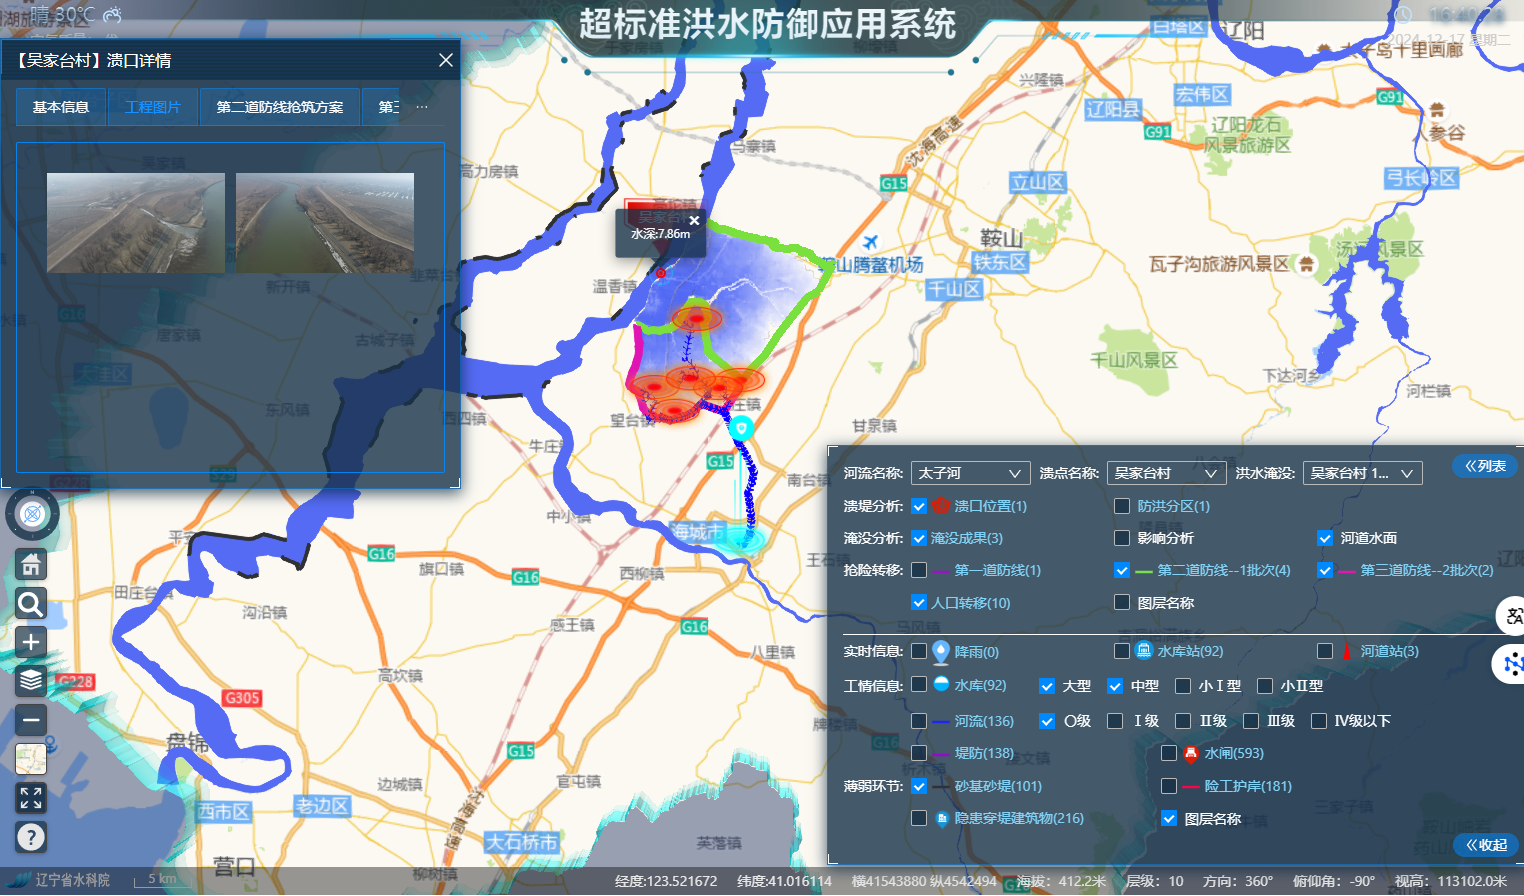The height and width of the screenshot is (896, 1524).
Task: Enable the 第一道防线(1) checkbox
Action: [919, 570]
